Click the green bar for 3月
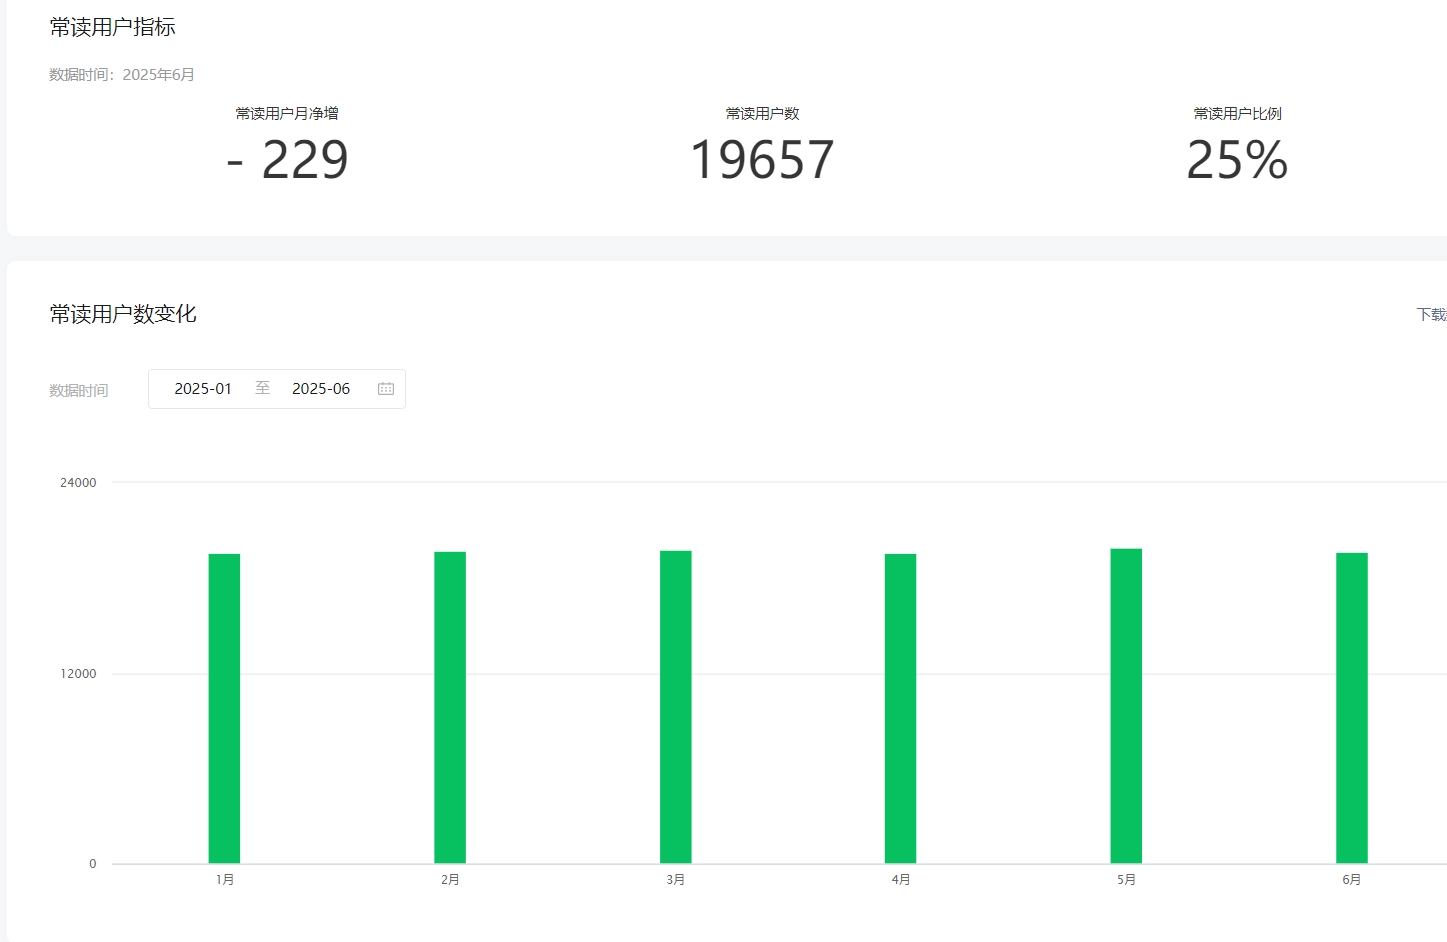The width and height of the screenshot is (1447, 942). pos(676,707)
